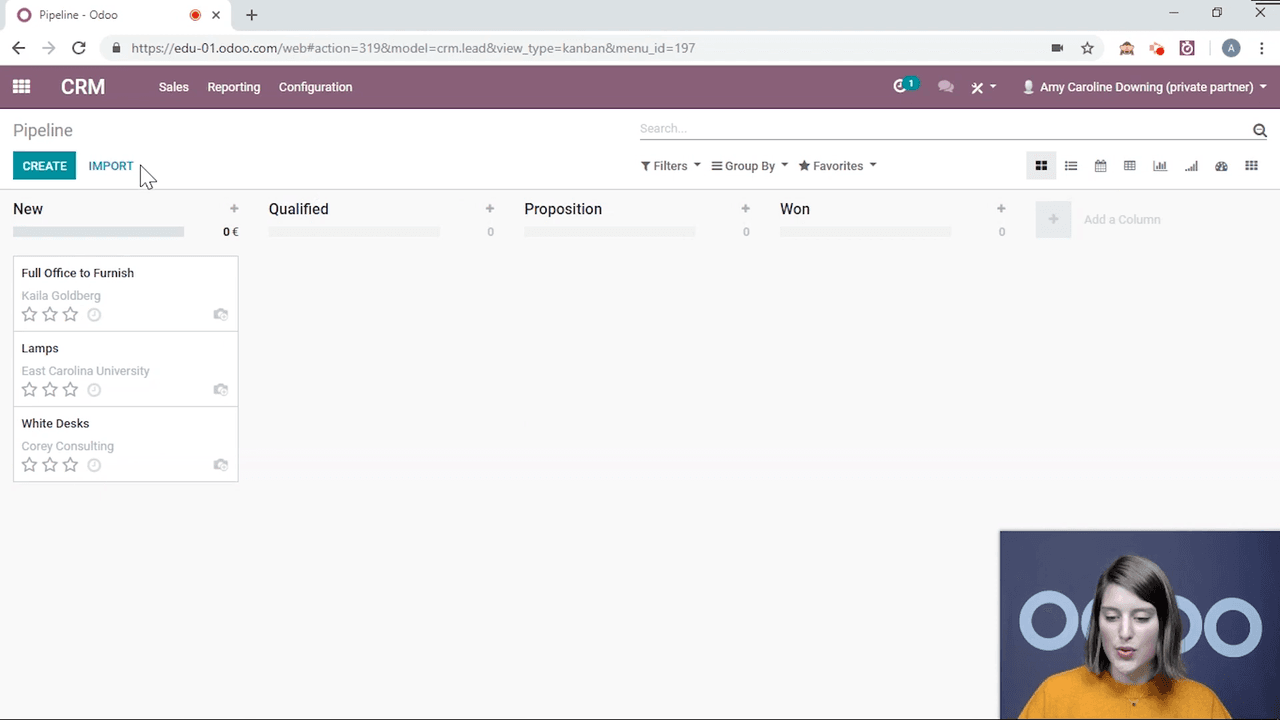Expand the Group By dropdown

tap(749, 166)
